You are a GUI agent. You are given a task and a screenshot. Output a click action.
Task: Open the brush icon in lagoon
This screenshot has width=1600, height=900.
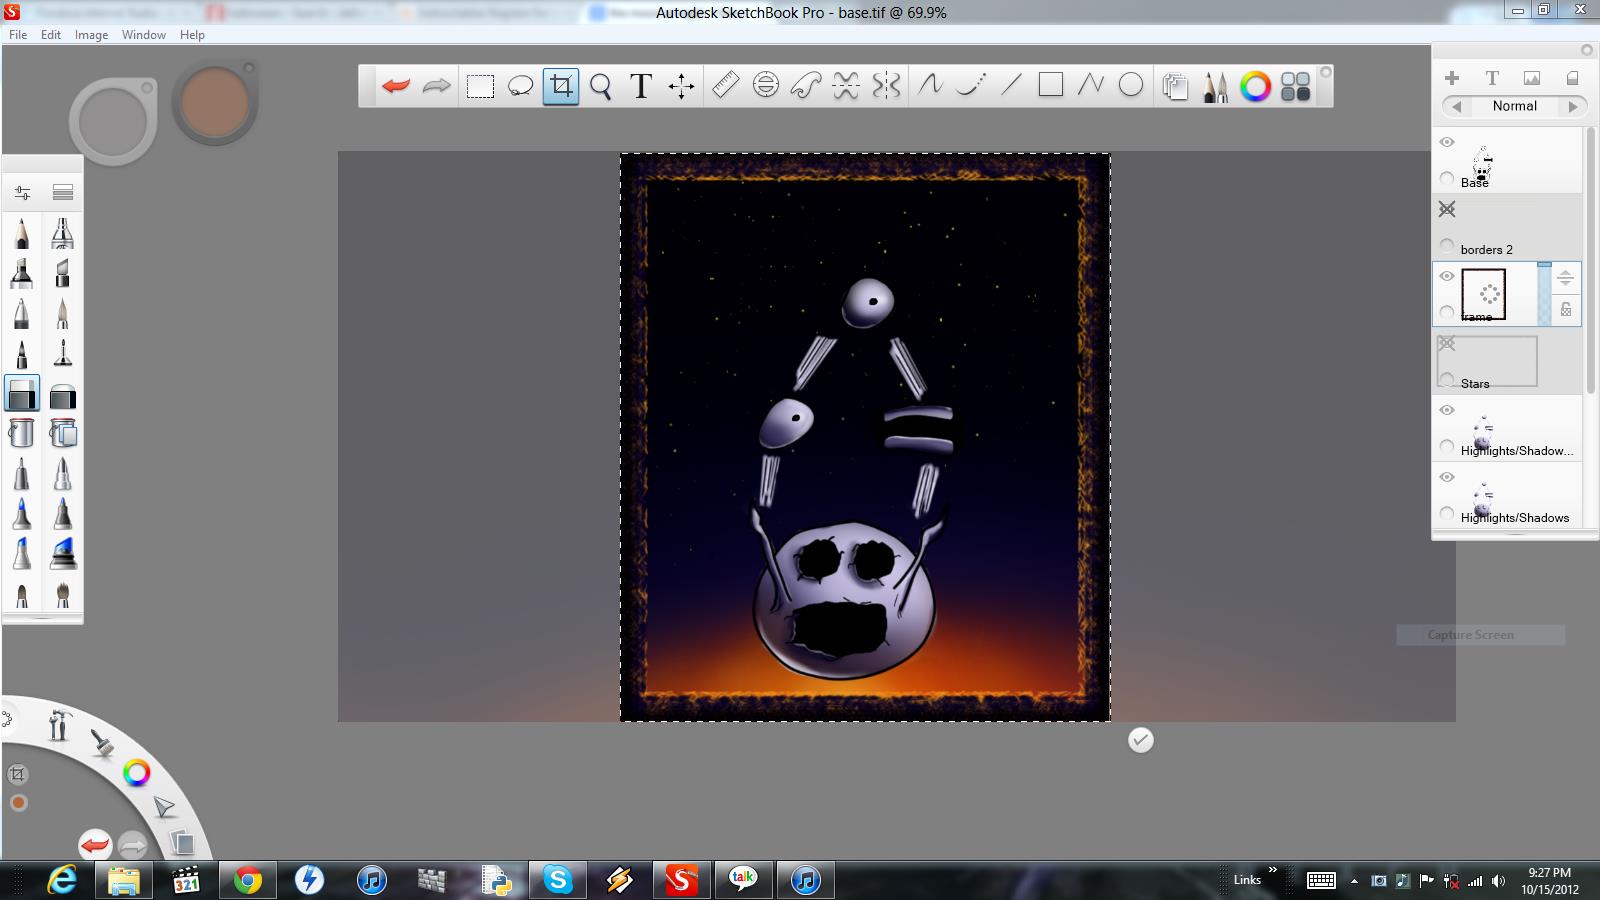tap(102, 742)
